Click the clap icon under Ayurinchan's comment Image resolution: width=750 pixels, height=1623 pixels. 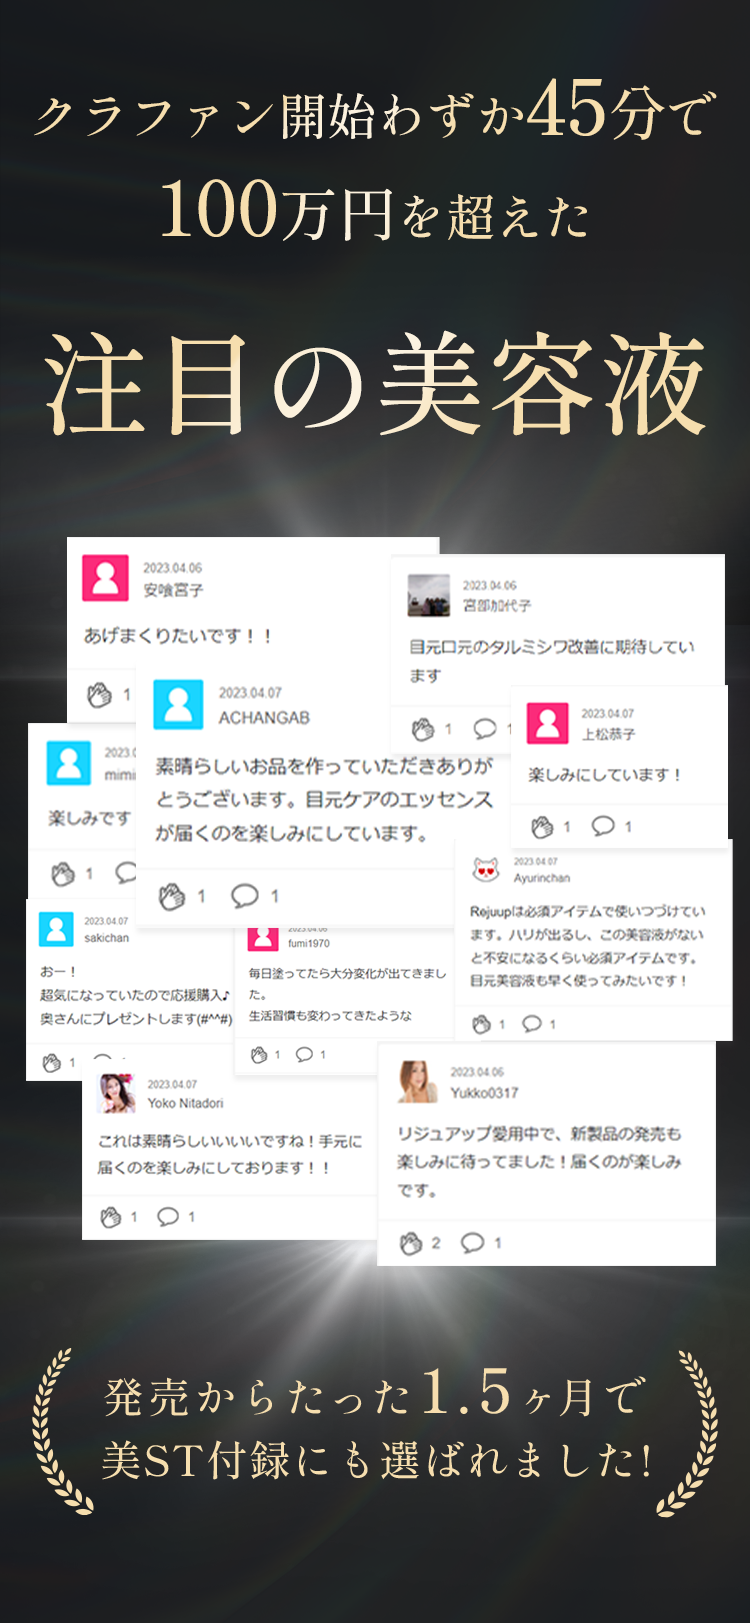(x=481, y=1024)
